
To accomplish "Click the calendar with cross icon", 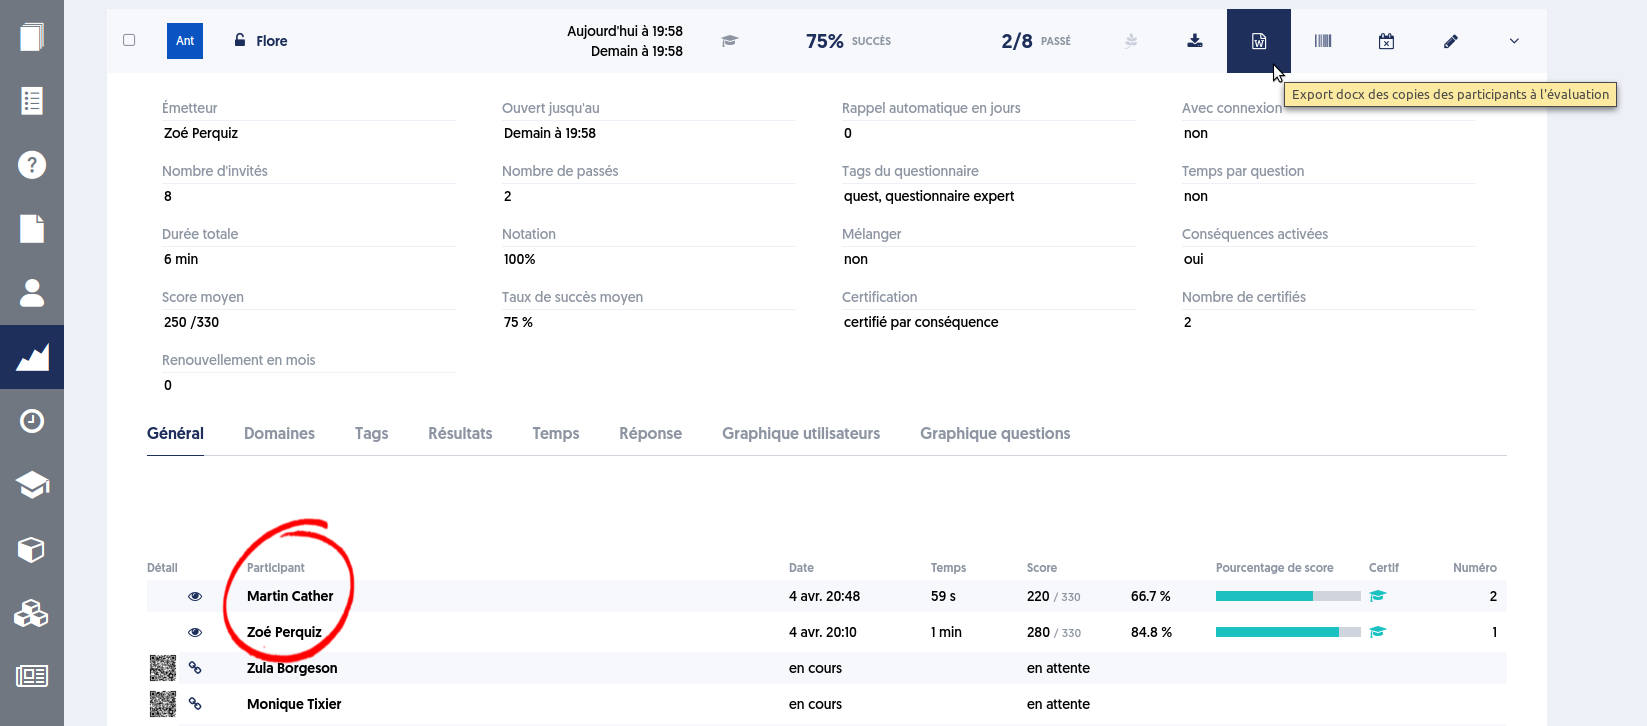I will tap(1386, 41).
